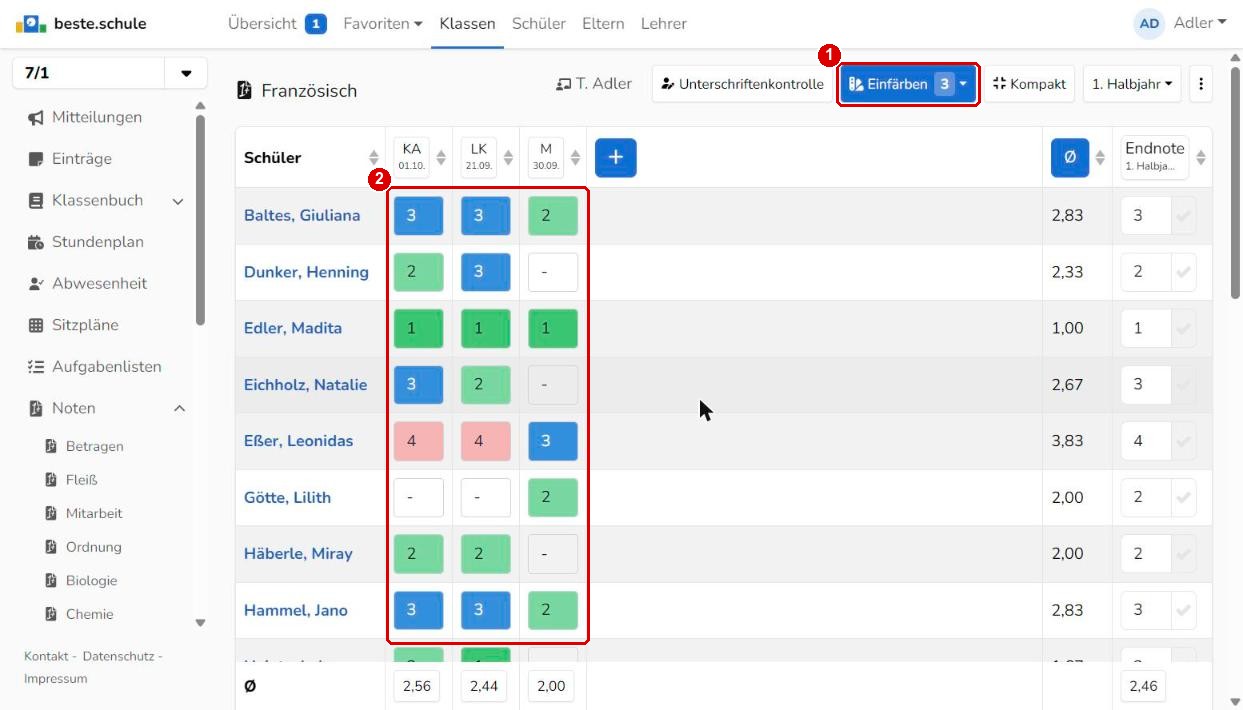The height and width of the screenshot is (710, 1243).
Task: Click the Sitzpläne grid icon
Action: pyautogui.click(x=36, y=325)
